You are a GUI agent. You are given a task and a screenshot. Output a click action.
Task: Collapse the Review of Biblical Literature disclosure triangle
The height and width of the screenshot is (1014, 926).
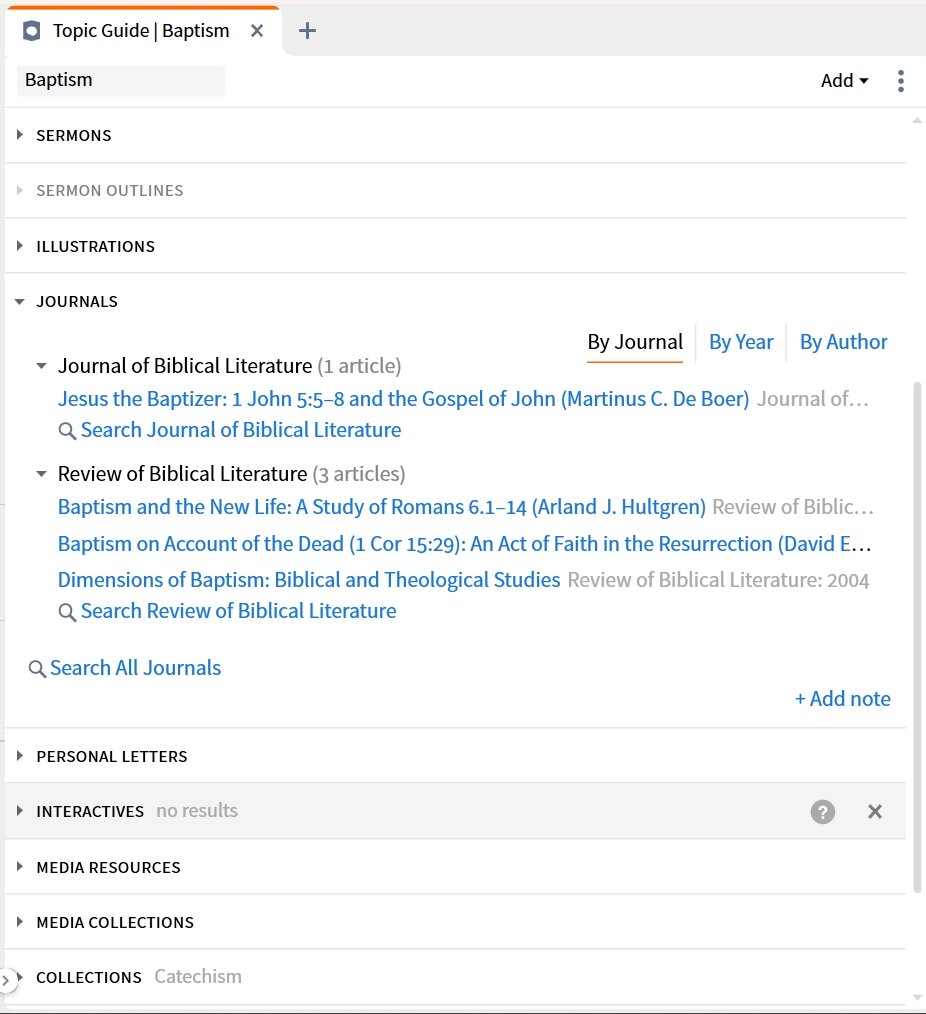tap(40, 473)
